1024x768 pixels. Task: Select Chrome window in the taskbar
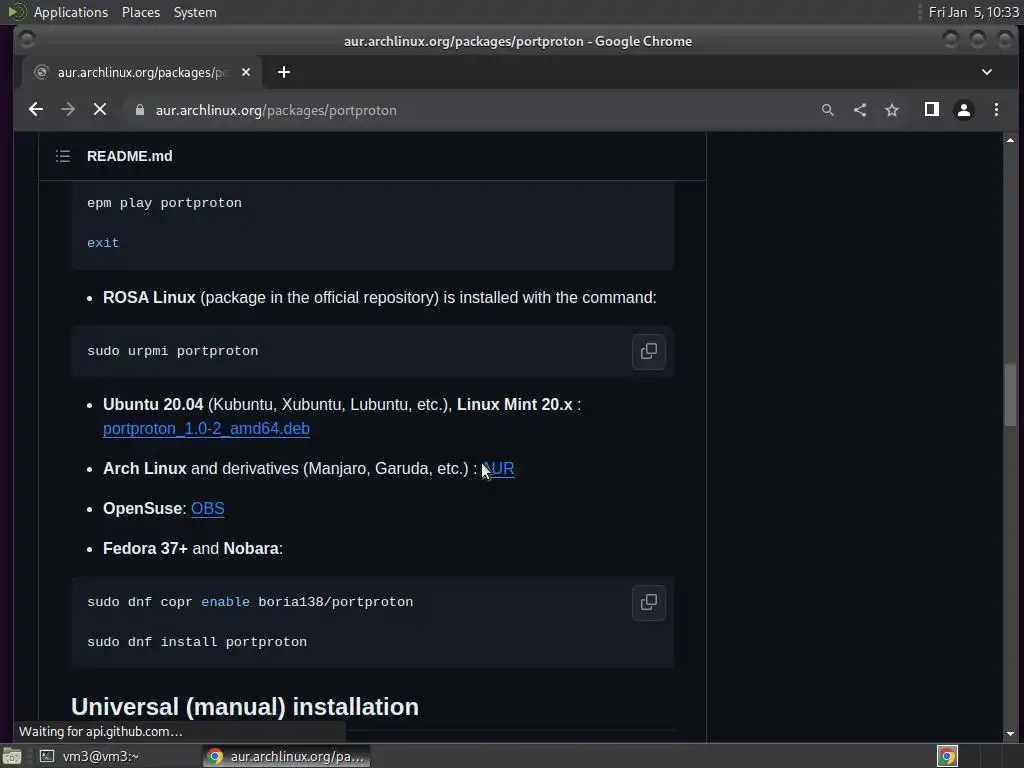[x=286, y=756]
